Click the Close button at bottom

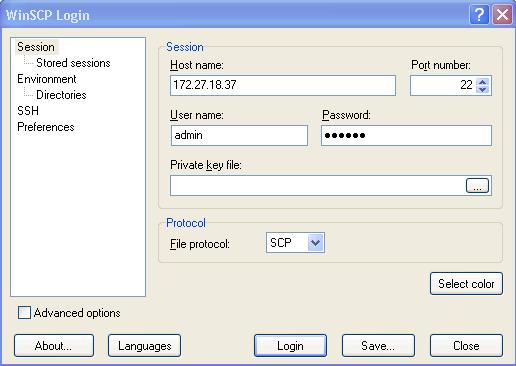tap(466, 346)
